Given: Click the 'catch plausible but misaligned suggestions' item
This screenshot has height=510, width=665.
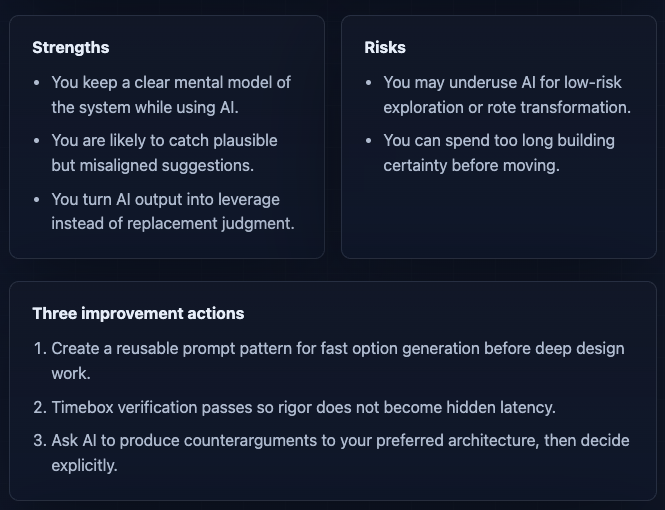Looking at the screenshot, I should pyautogui.click(x=165, y=153).
